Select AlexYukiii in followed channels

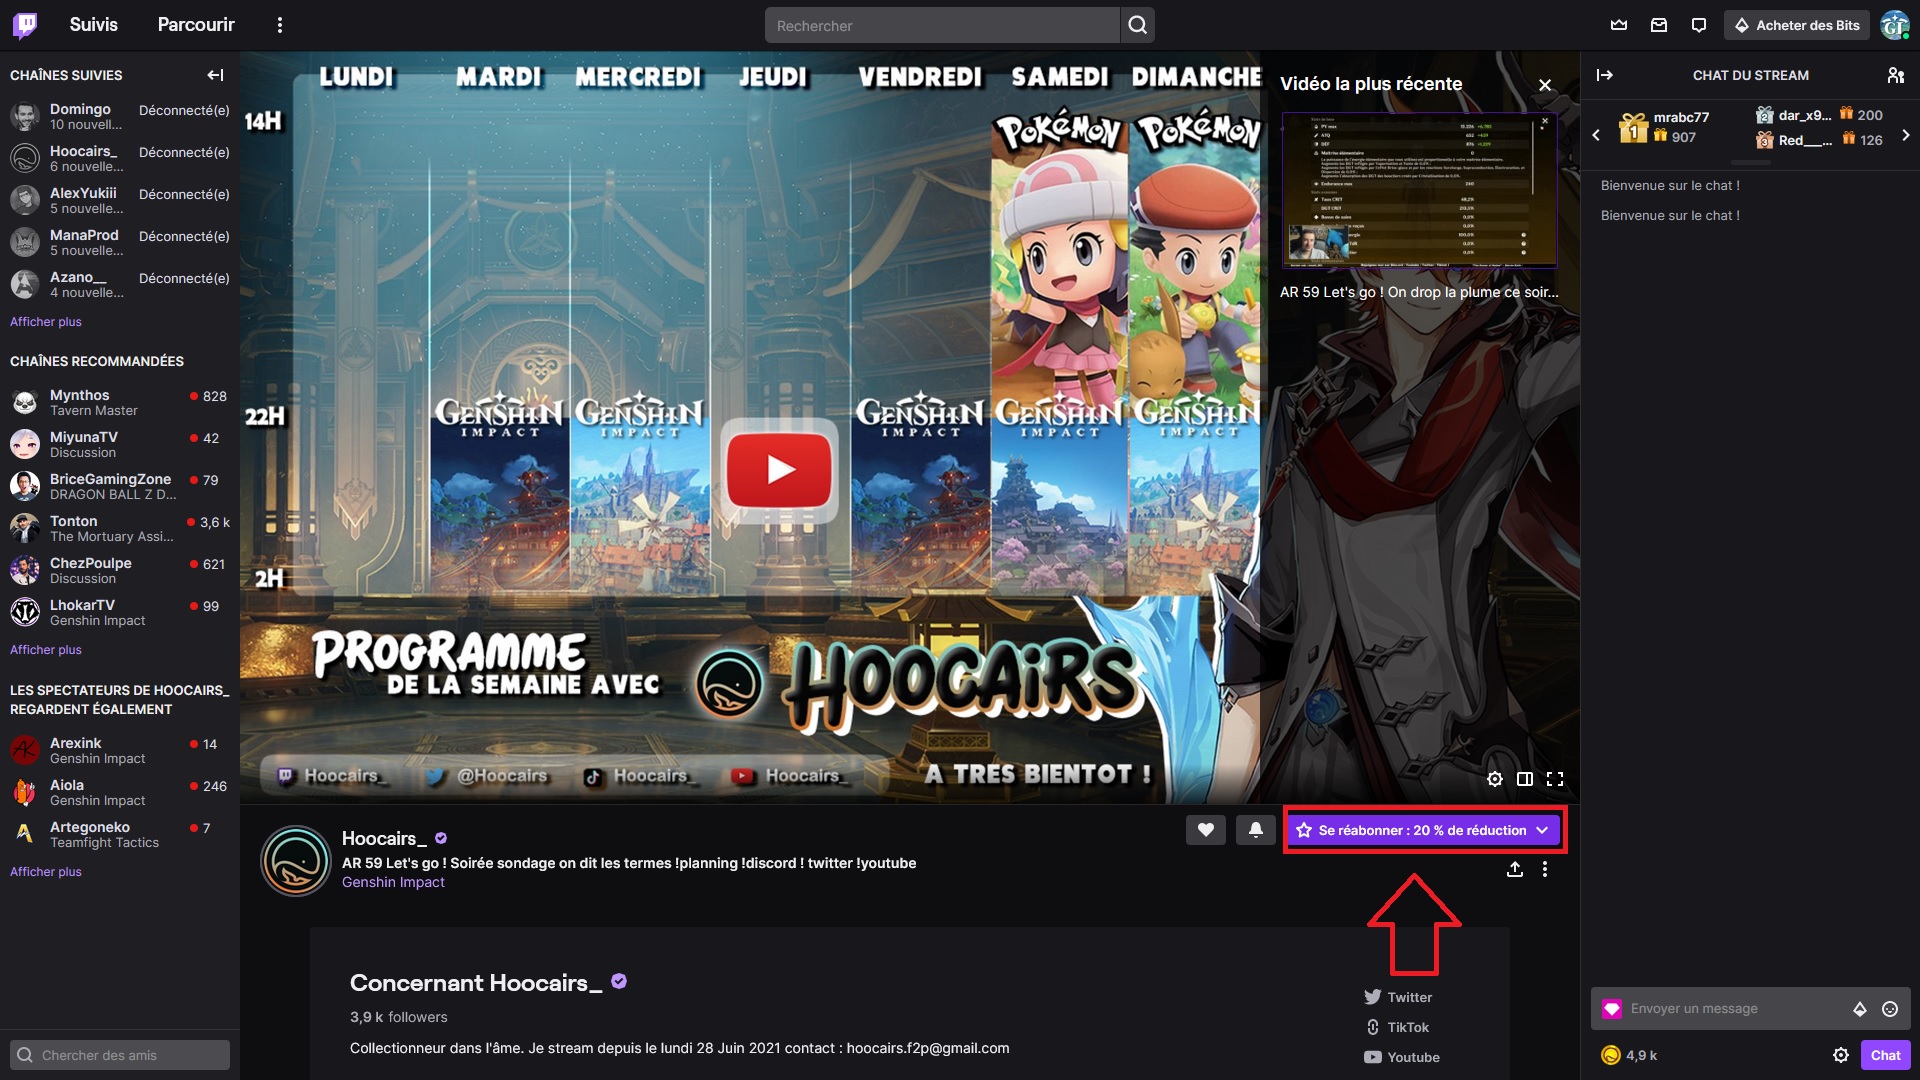(x=120, y=201)
